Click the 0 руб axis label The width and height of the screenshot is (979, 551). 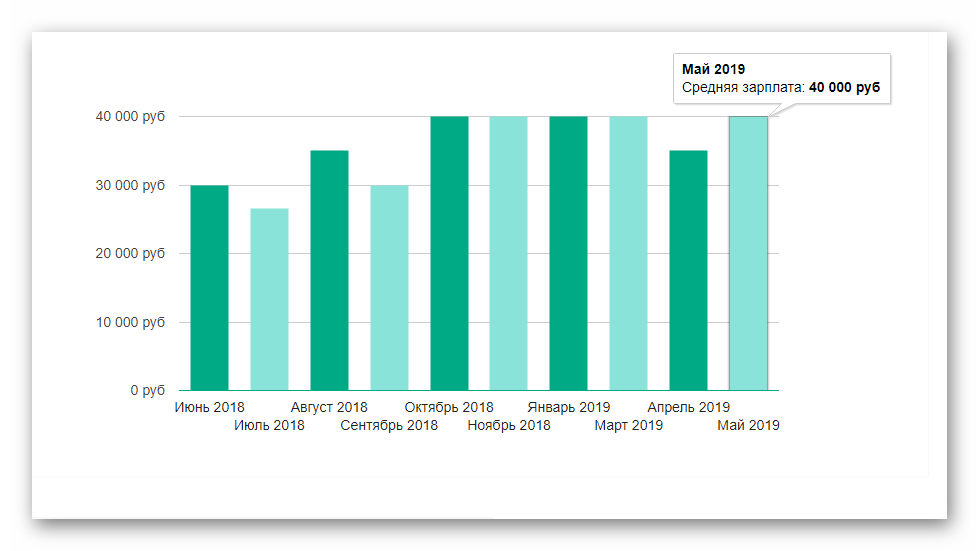(147, 390)
